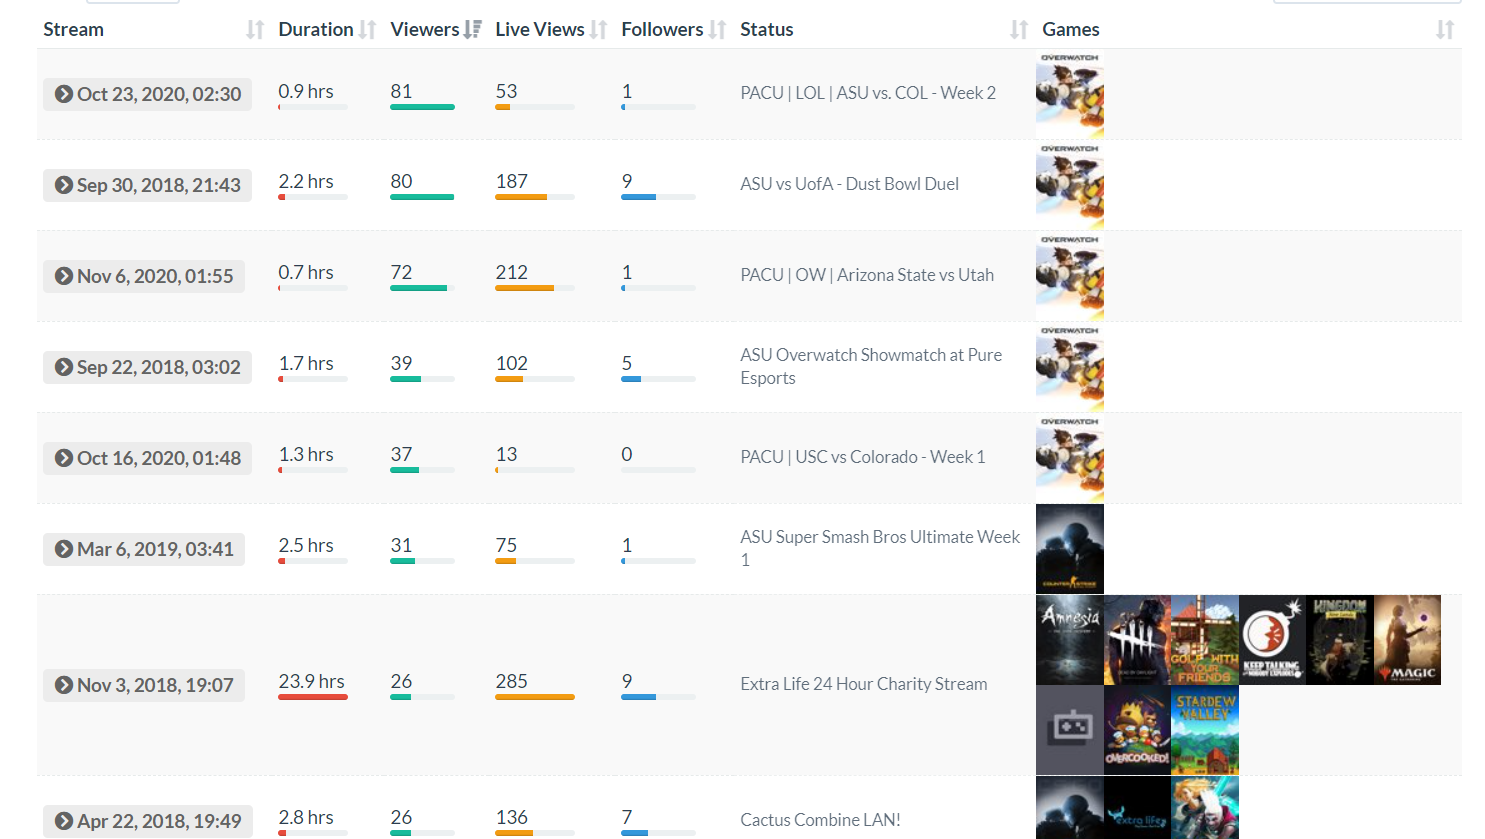Open the Oct 16, 2020, 01:48 stream
The width and height of the screenshot is (1485, 839).
pyautogui.click(x=147, y=458)
